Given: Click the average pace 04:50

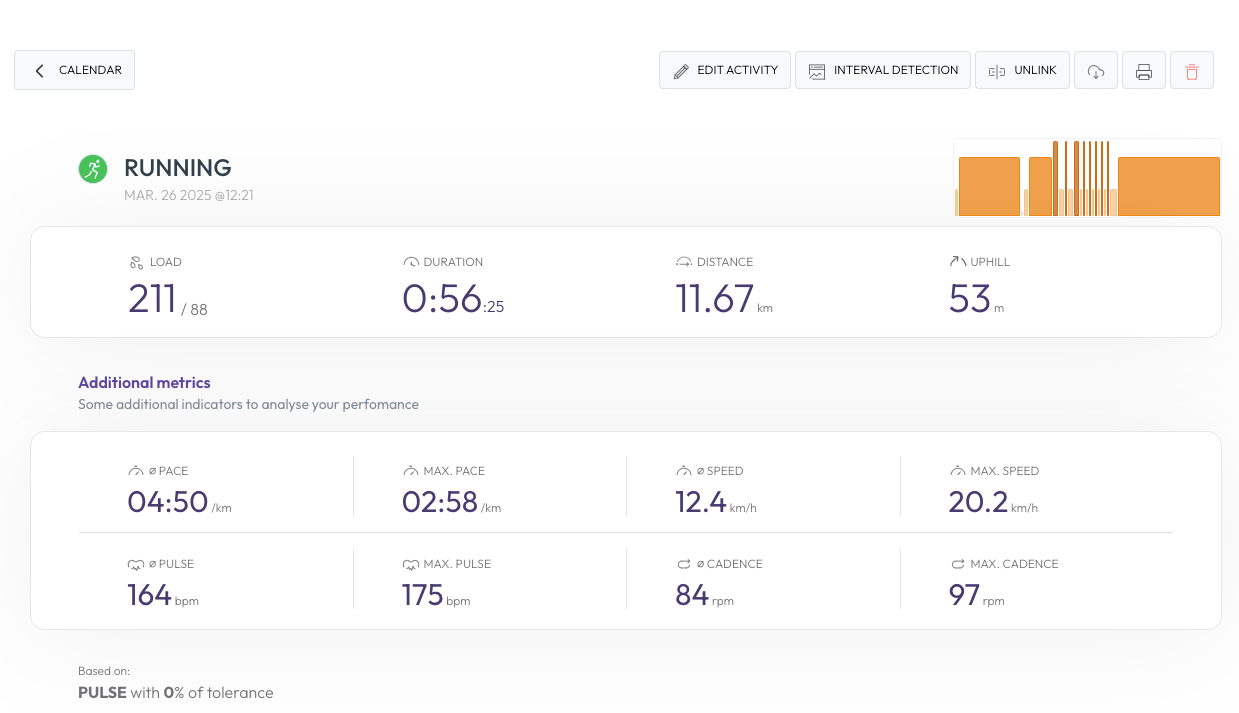Looking at the screenshot, I should point(168,502).
